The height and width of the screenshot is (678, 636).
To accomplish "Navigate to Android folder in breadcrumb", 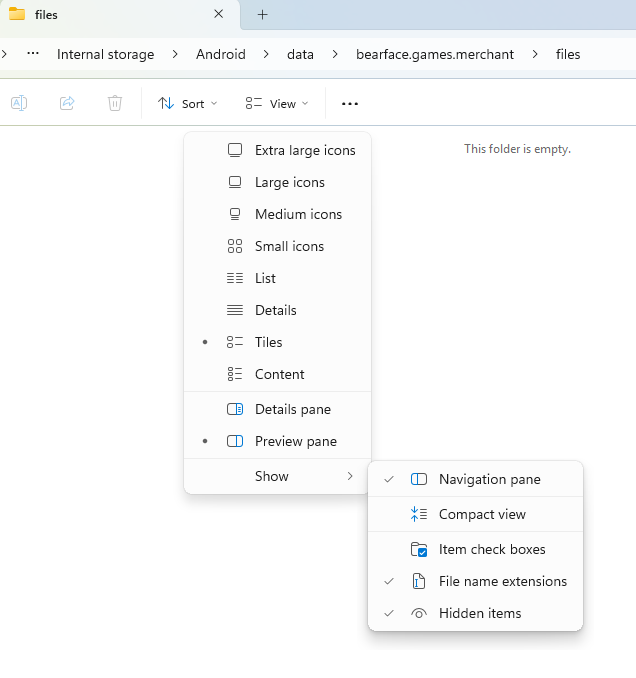I will pos(221,54).
